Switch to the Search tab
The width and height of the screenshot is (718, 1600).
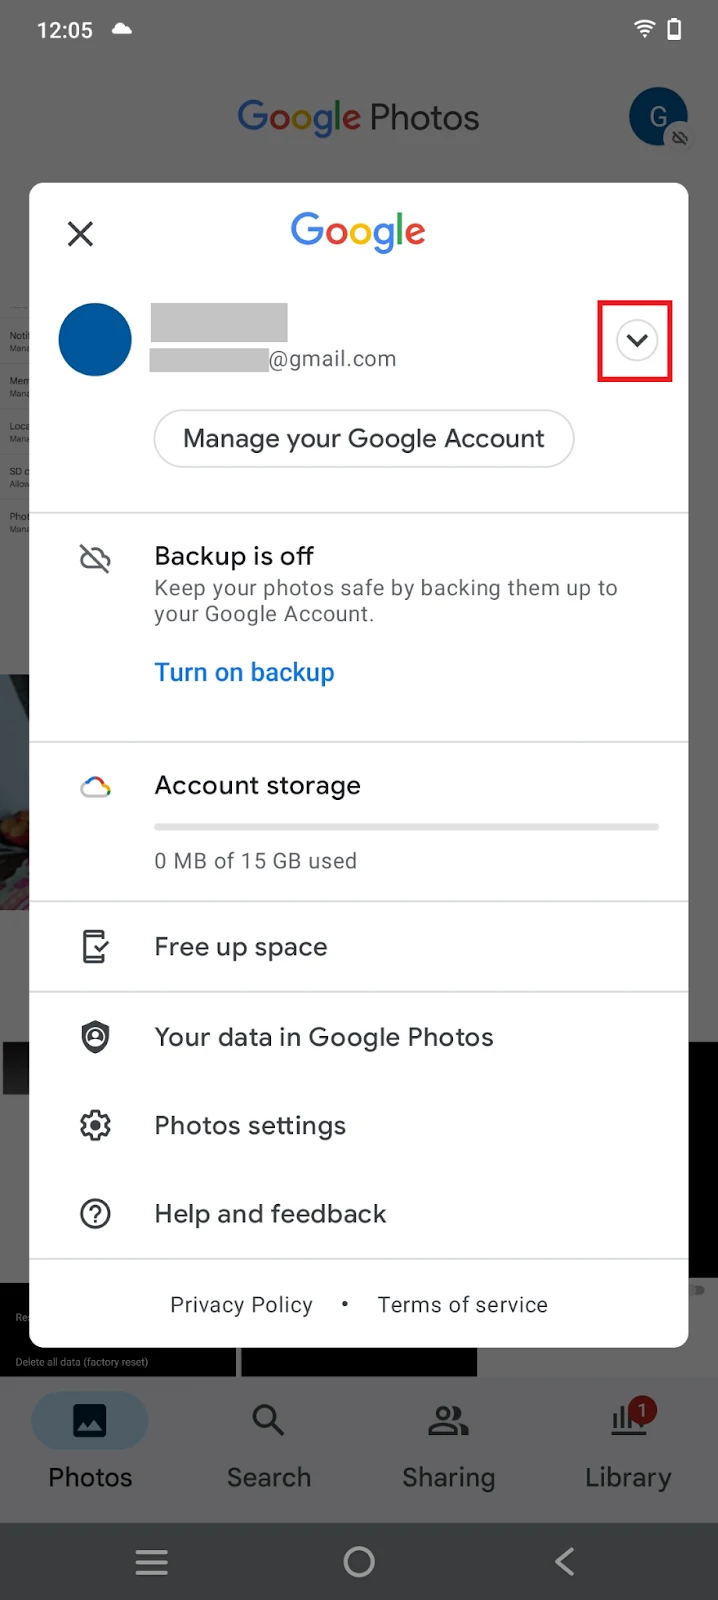(x=269, y=1444)
